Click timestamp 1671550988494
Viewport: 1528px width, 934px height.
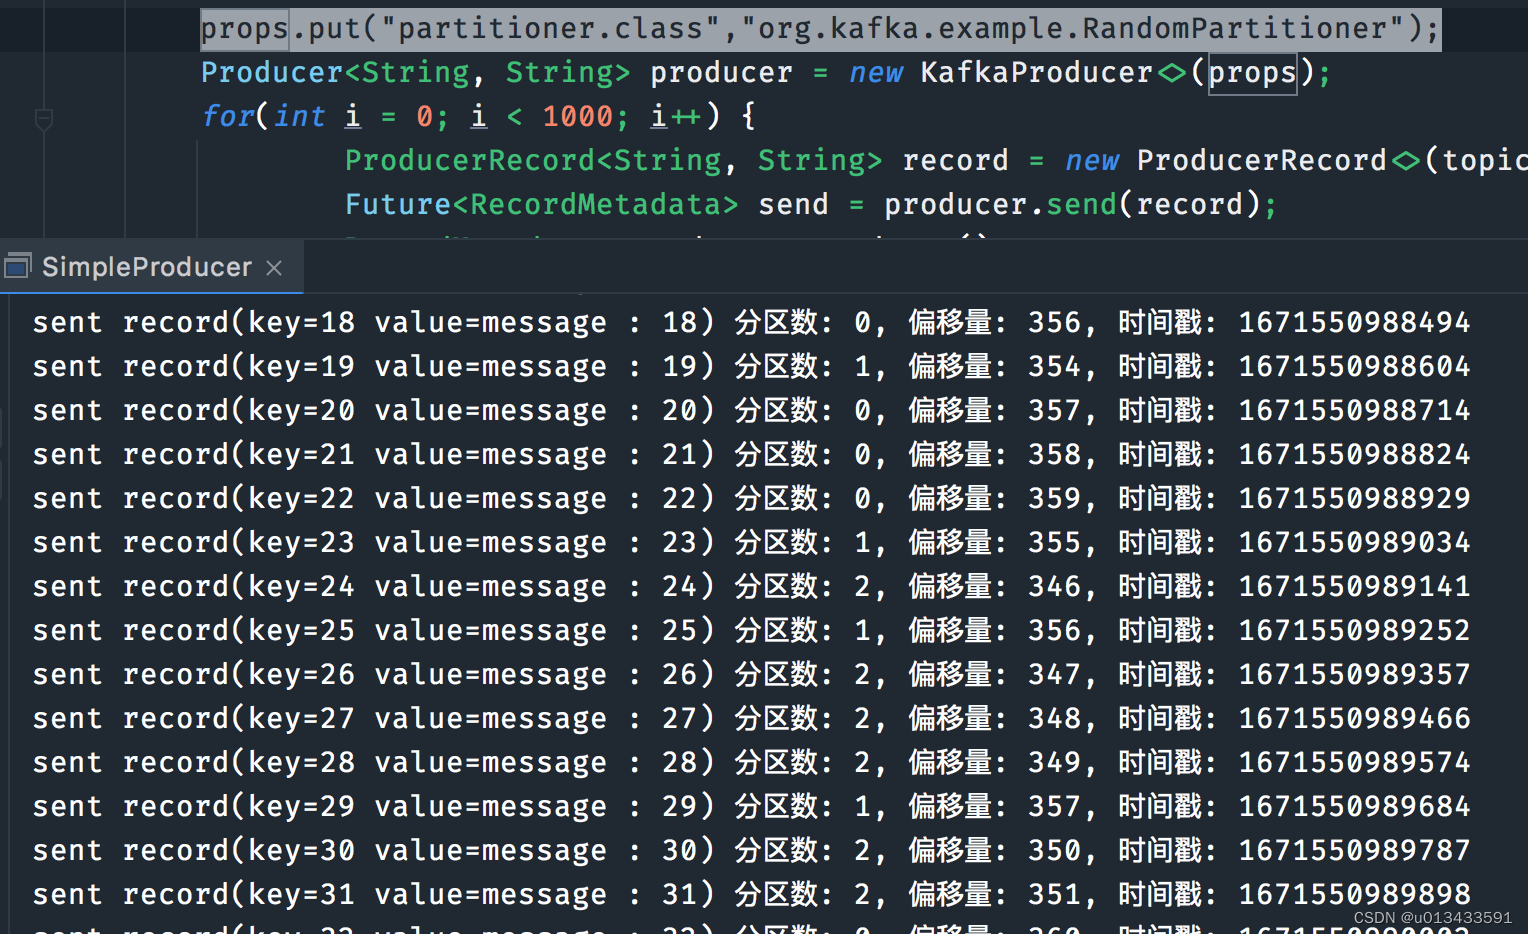click(x=1354, y=322)
